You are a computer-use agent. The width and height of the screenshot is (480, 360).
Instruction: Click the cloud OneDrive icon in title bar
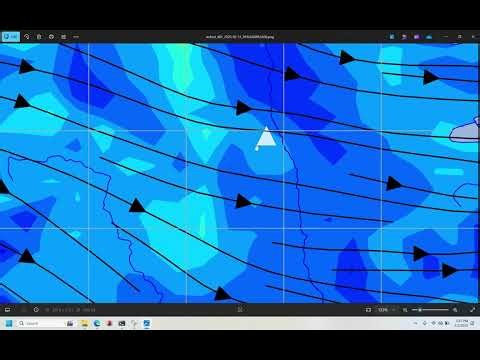pos(429,37)
